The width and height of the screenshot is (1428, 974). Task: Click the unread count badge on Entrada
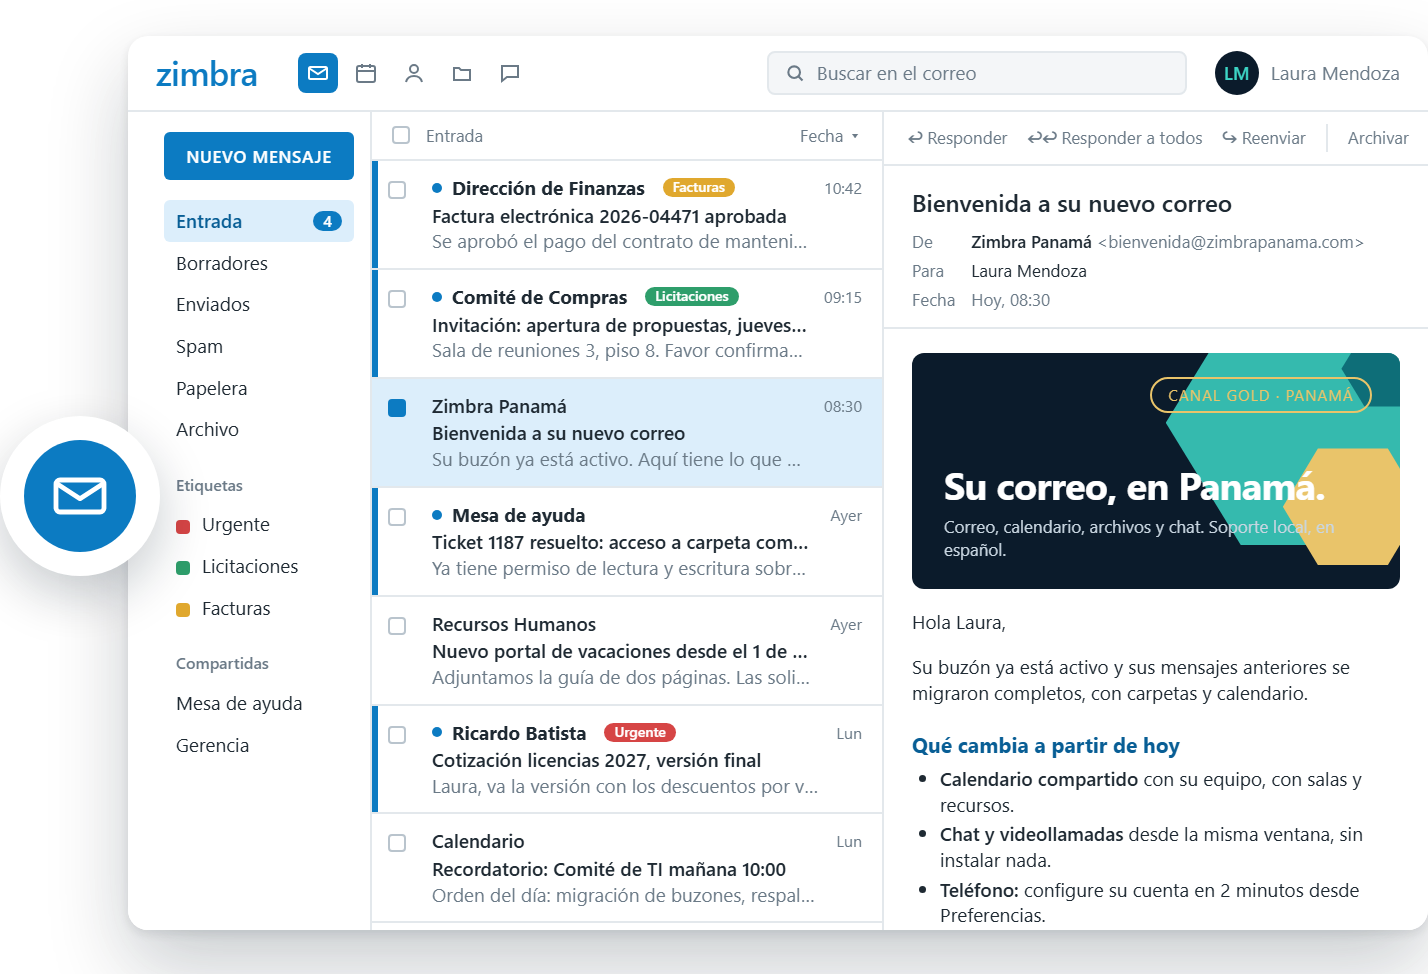coord(327,222)
